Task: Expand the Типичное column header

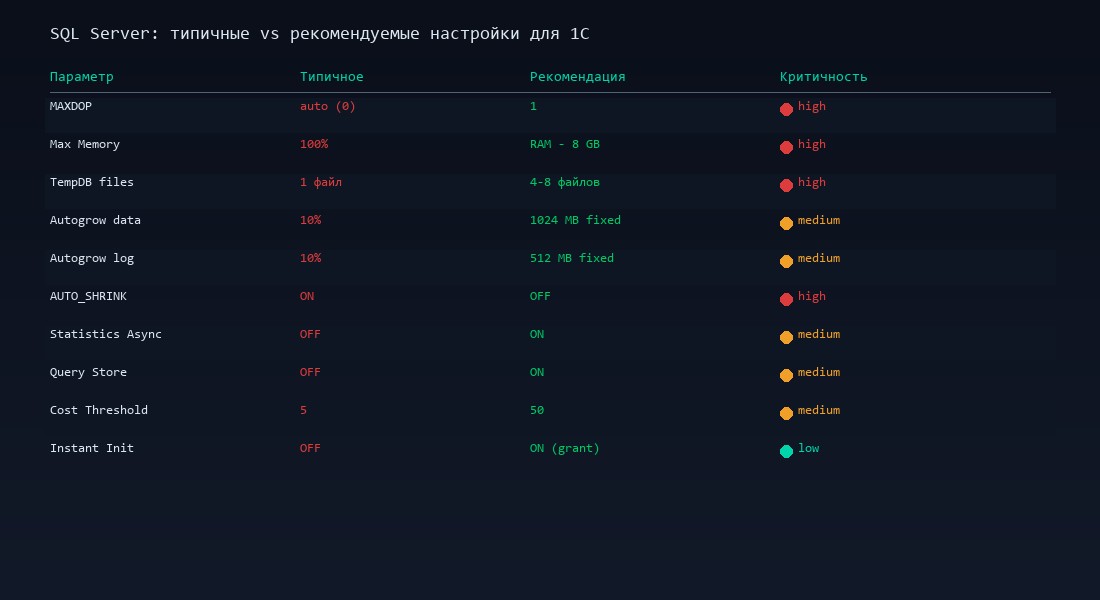Action: tap(332, 76)
